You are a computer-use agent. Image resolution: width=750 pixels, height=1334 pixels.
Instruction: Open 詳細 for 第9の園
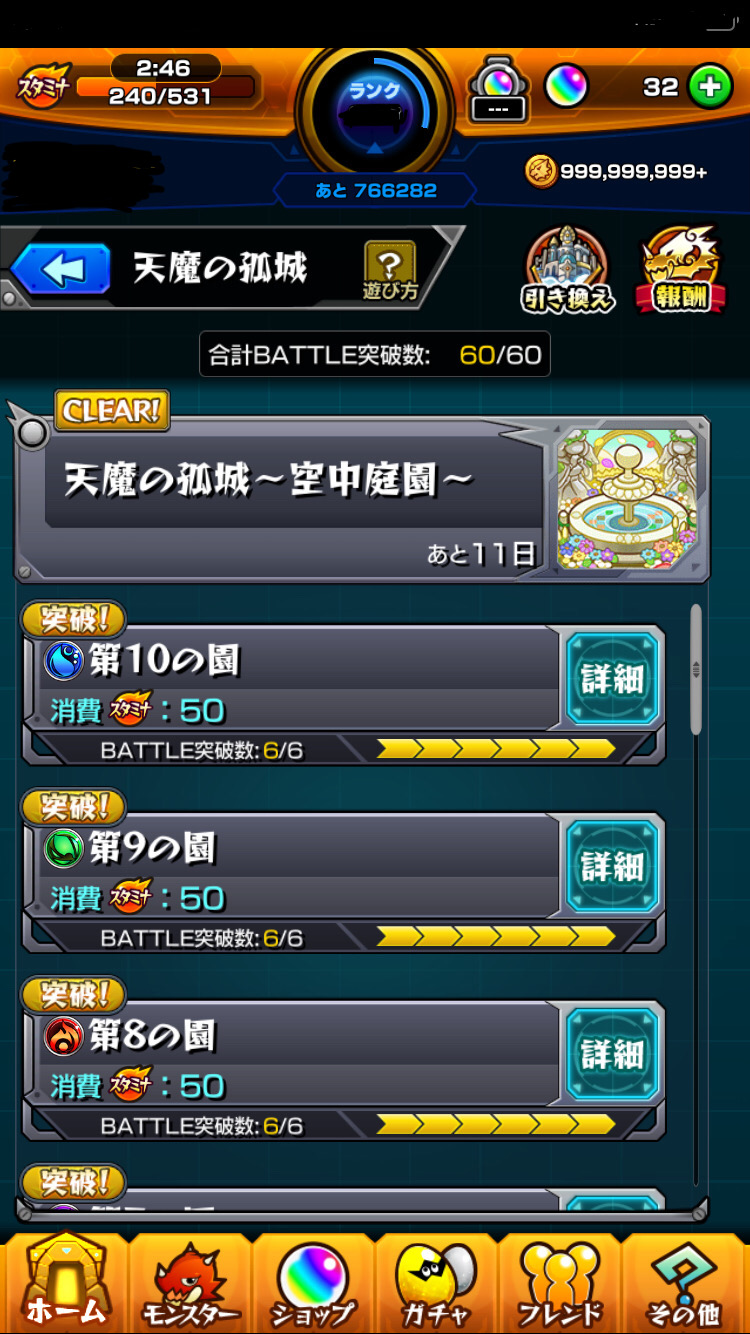[612, 867]
